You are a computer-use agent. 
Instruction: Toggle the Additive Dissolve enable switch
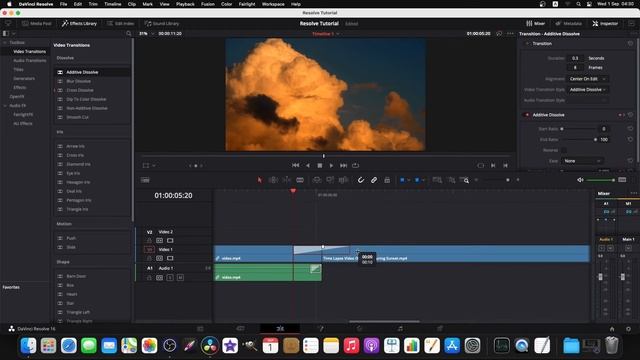click(x=526, y=115)
